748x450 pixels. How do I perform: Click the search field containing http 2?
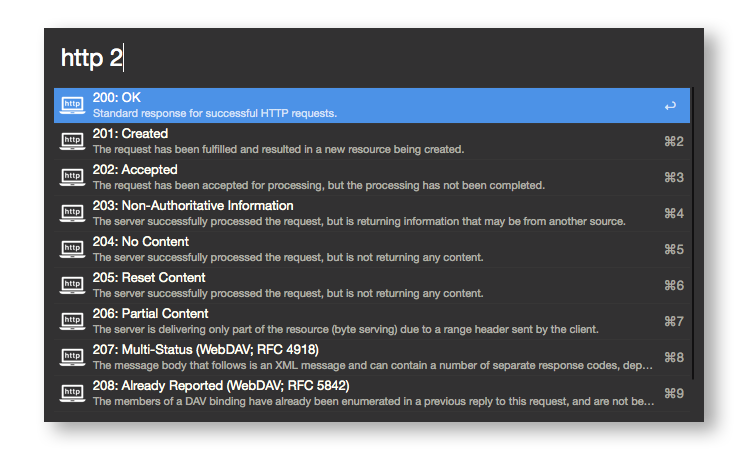(x=370, y=58)
